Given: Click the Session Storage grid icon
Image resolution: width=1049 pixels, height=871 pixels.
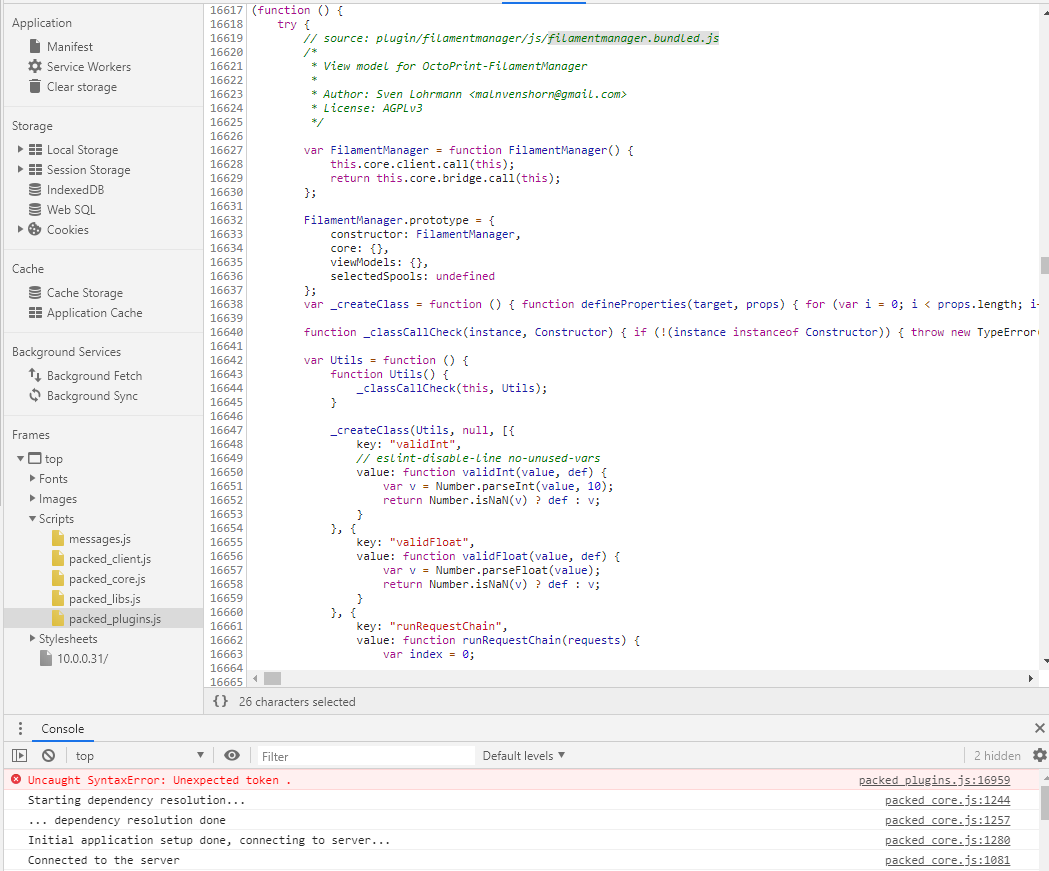Looking at the screenshot, I should coord(35,169).
